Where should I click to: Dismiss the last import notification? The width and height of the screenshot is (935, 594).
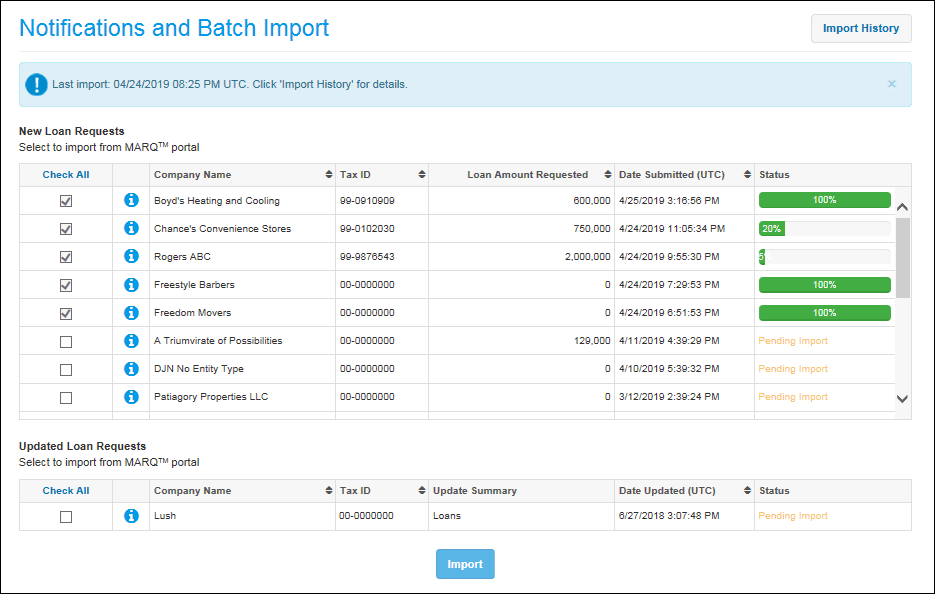tap(891, 84)
